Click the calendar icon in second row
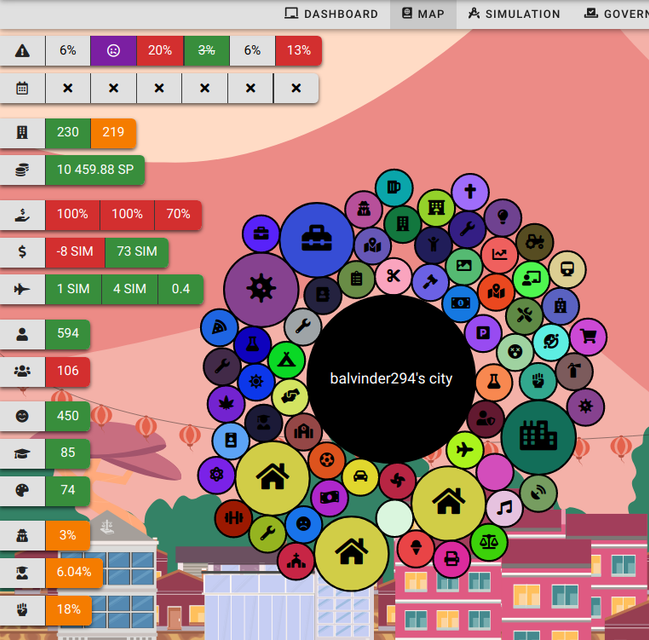649x640 pixels. click(22, 88)
